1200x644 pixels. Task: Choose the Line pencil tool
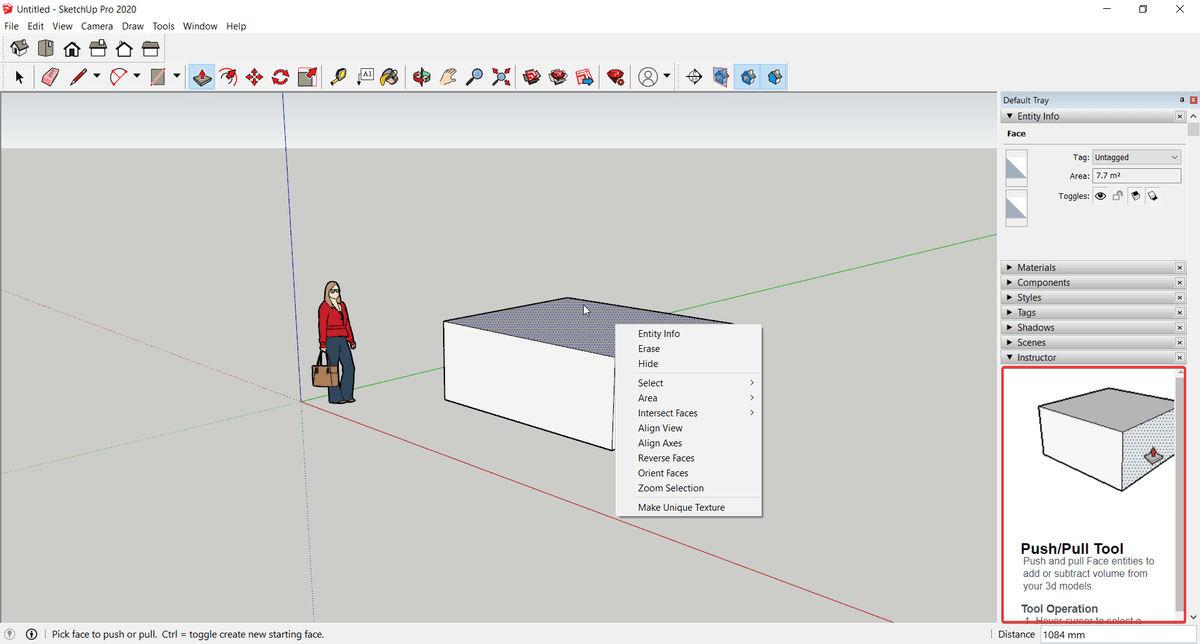click(x=79, y=77)
